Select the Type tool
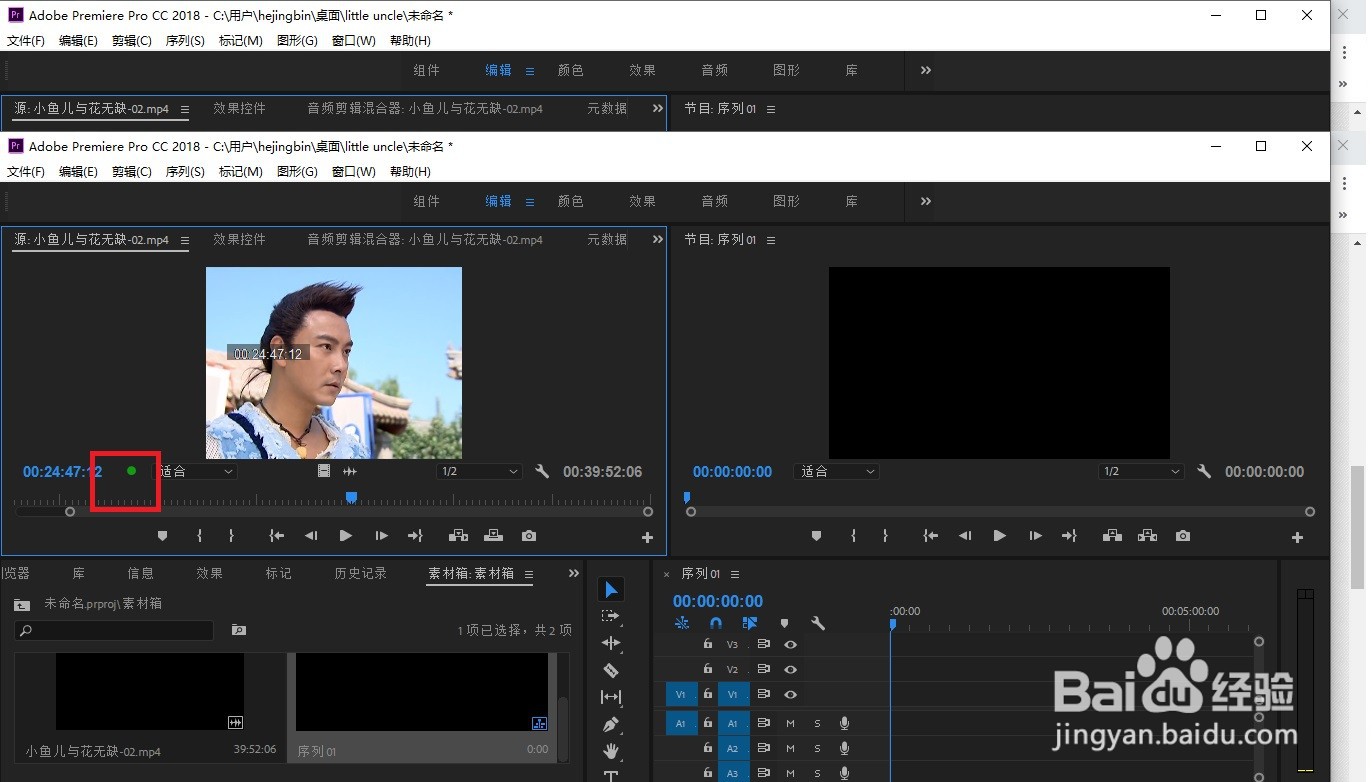Screen dimensions: 1372x782 coord(610,775)
